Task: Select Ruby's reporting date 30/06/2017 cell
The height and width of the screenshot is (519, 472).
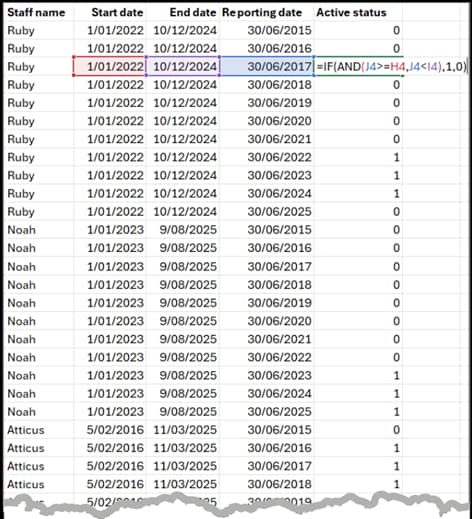Action: pos(267,67)
